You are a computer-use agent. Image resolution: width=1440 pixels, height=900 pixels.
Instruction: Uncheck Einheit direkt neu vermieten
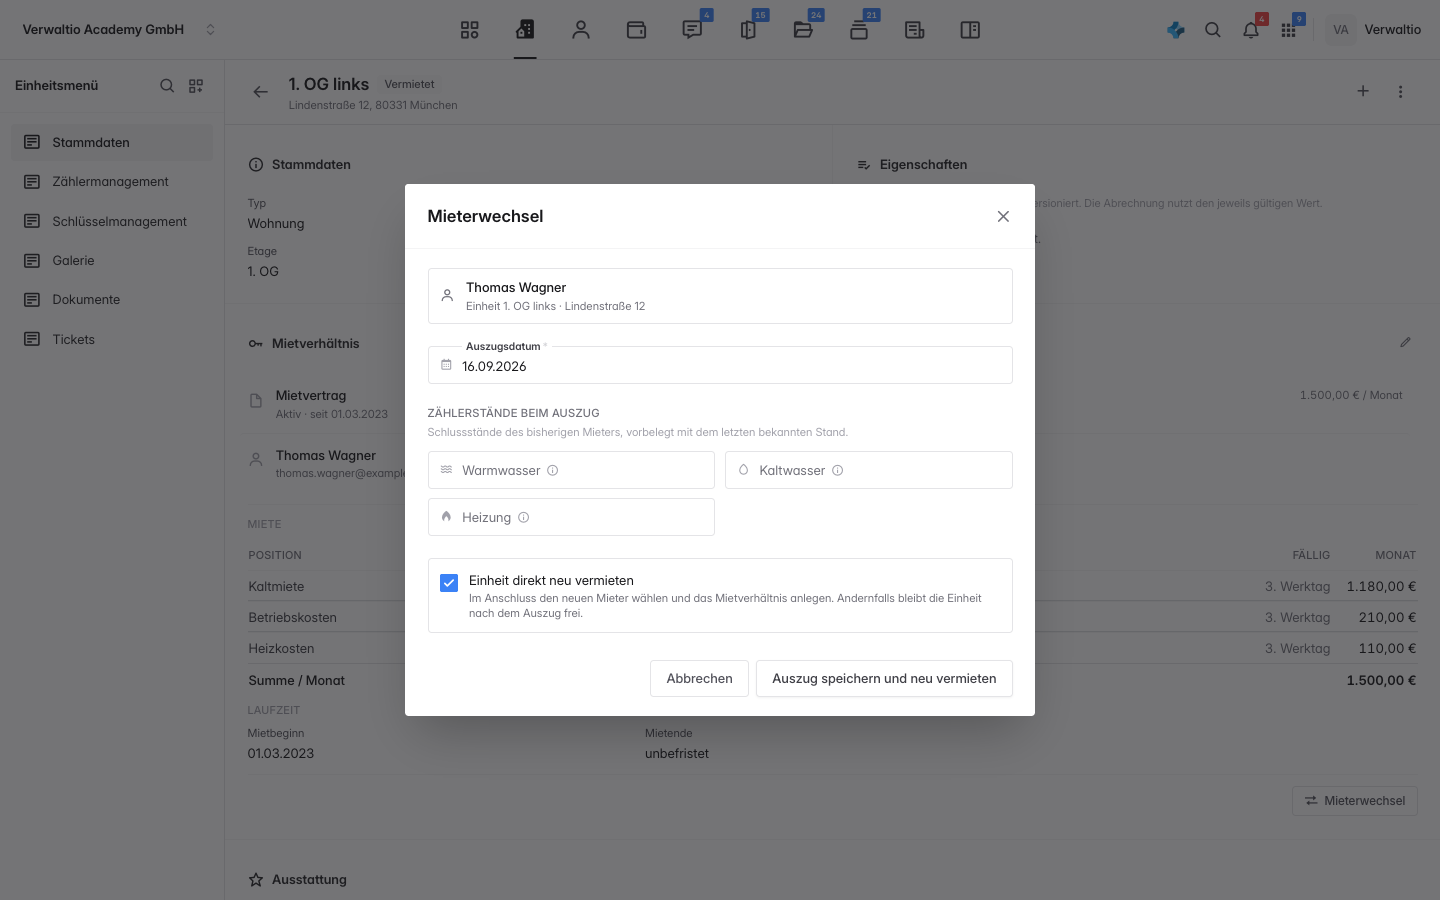449,583
